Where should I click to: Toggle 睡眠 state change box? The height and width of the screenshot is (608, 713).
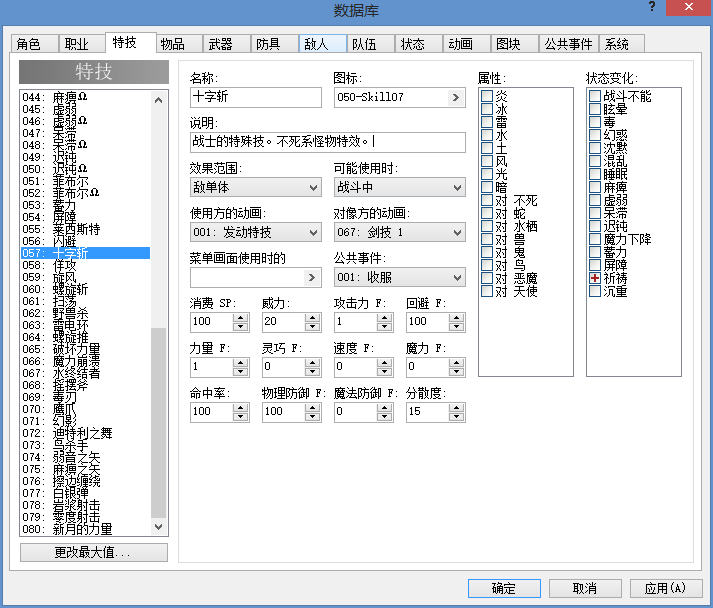595,174
